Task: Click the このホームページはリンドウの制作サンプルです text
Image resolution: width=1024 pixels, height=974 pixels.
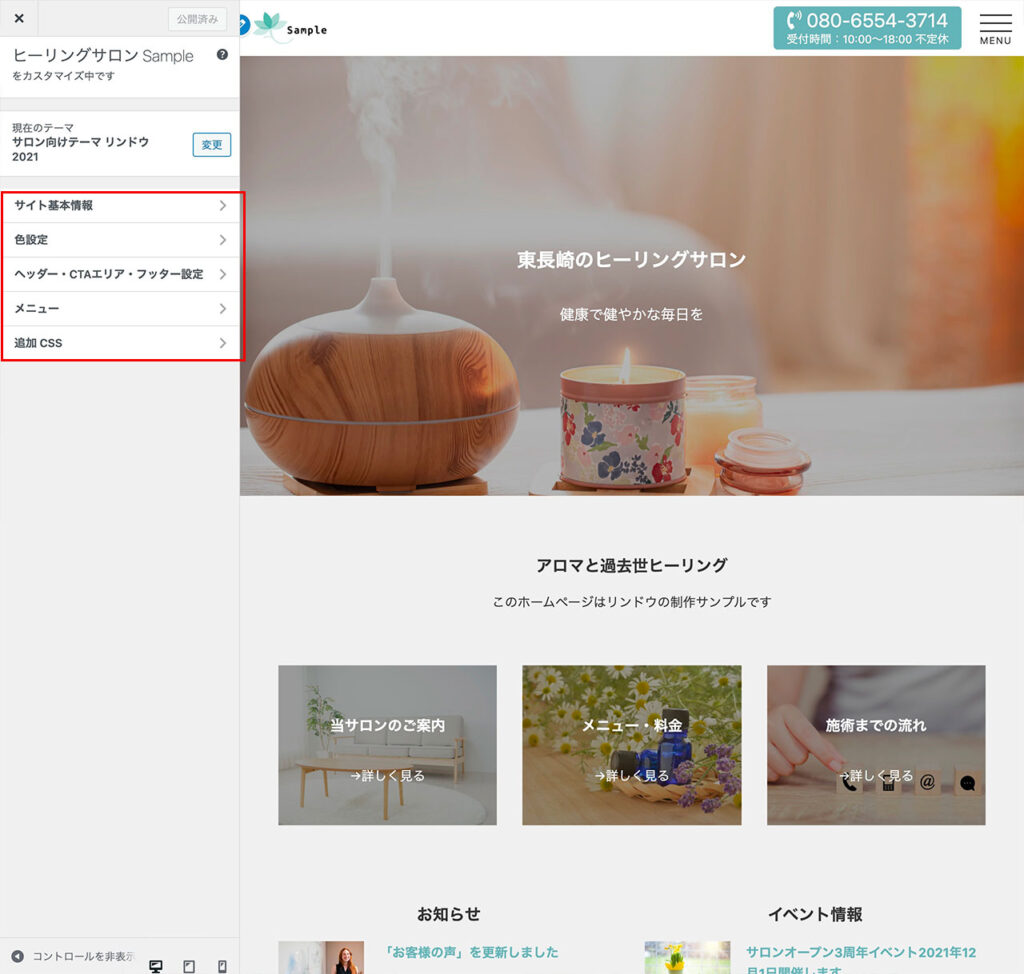Action: tap(632, 602)
